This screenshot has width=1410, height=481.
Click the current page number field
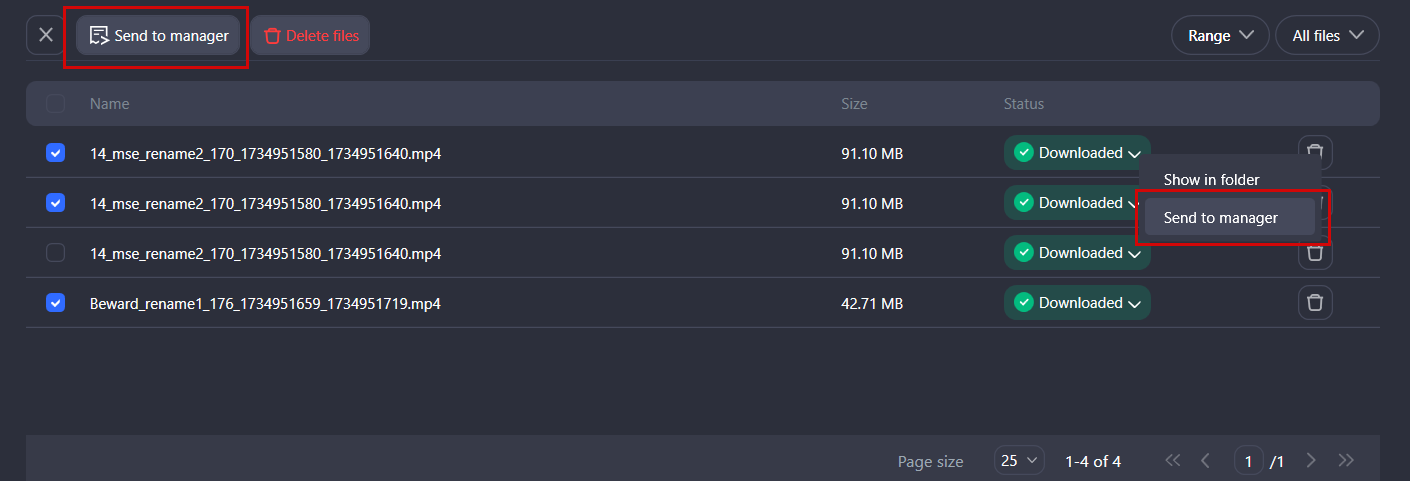click(1248, 460)
